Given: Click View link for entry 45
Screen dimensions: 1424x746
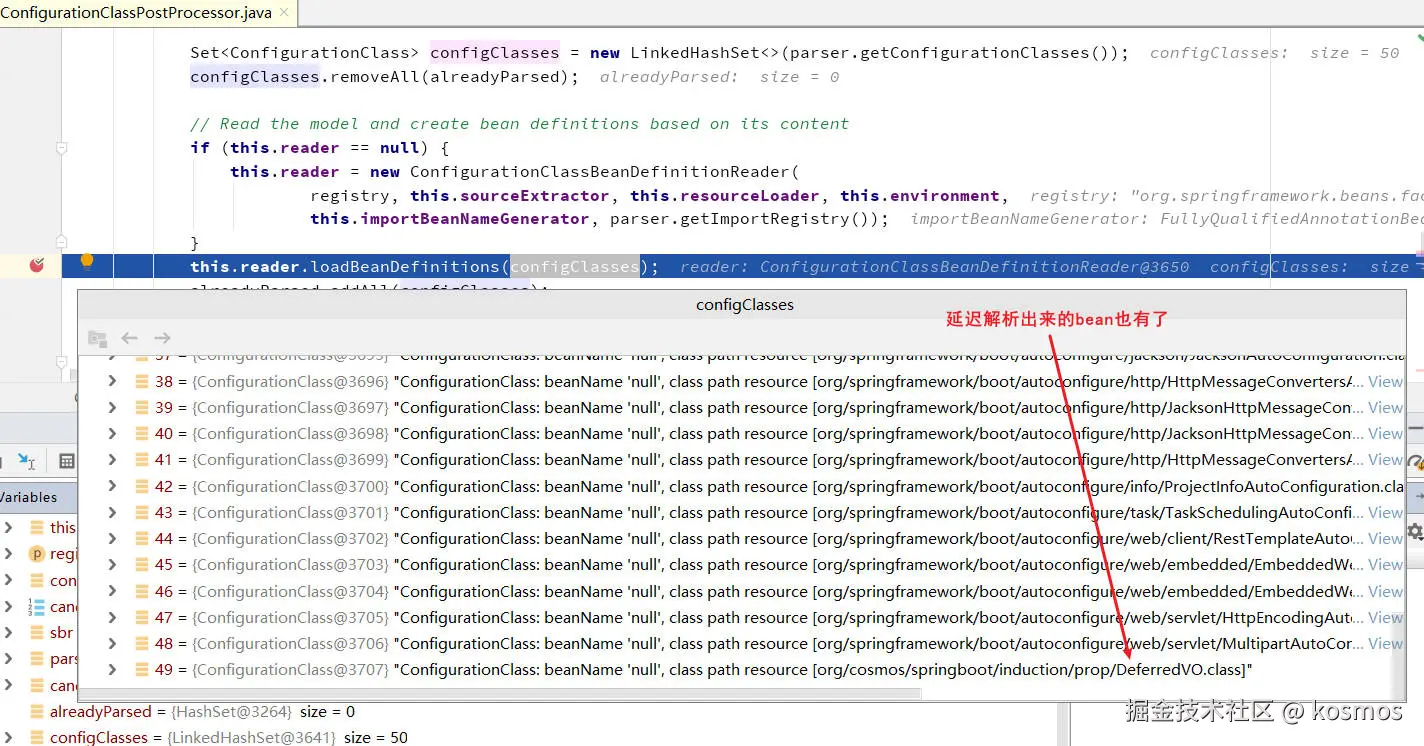Looking at the screenshot, I should tap(1385, 564).
